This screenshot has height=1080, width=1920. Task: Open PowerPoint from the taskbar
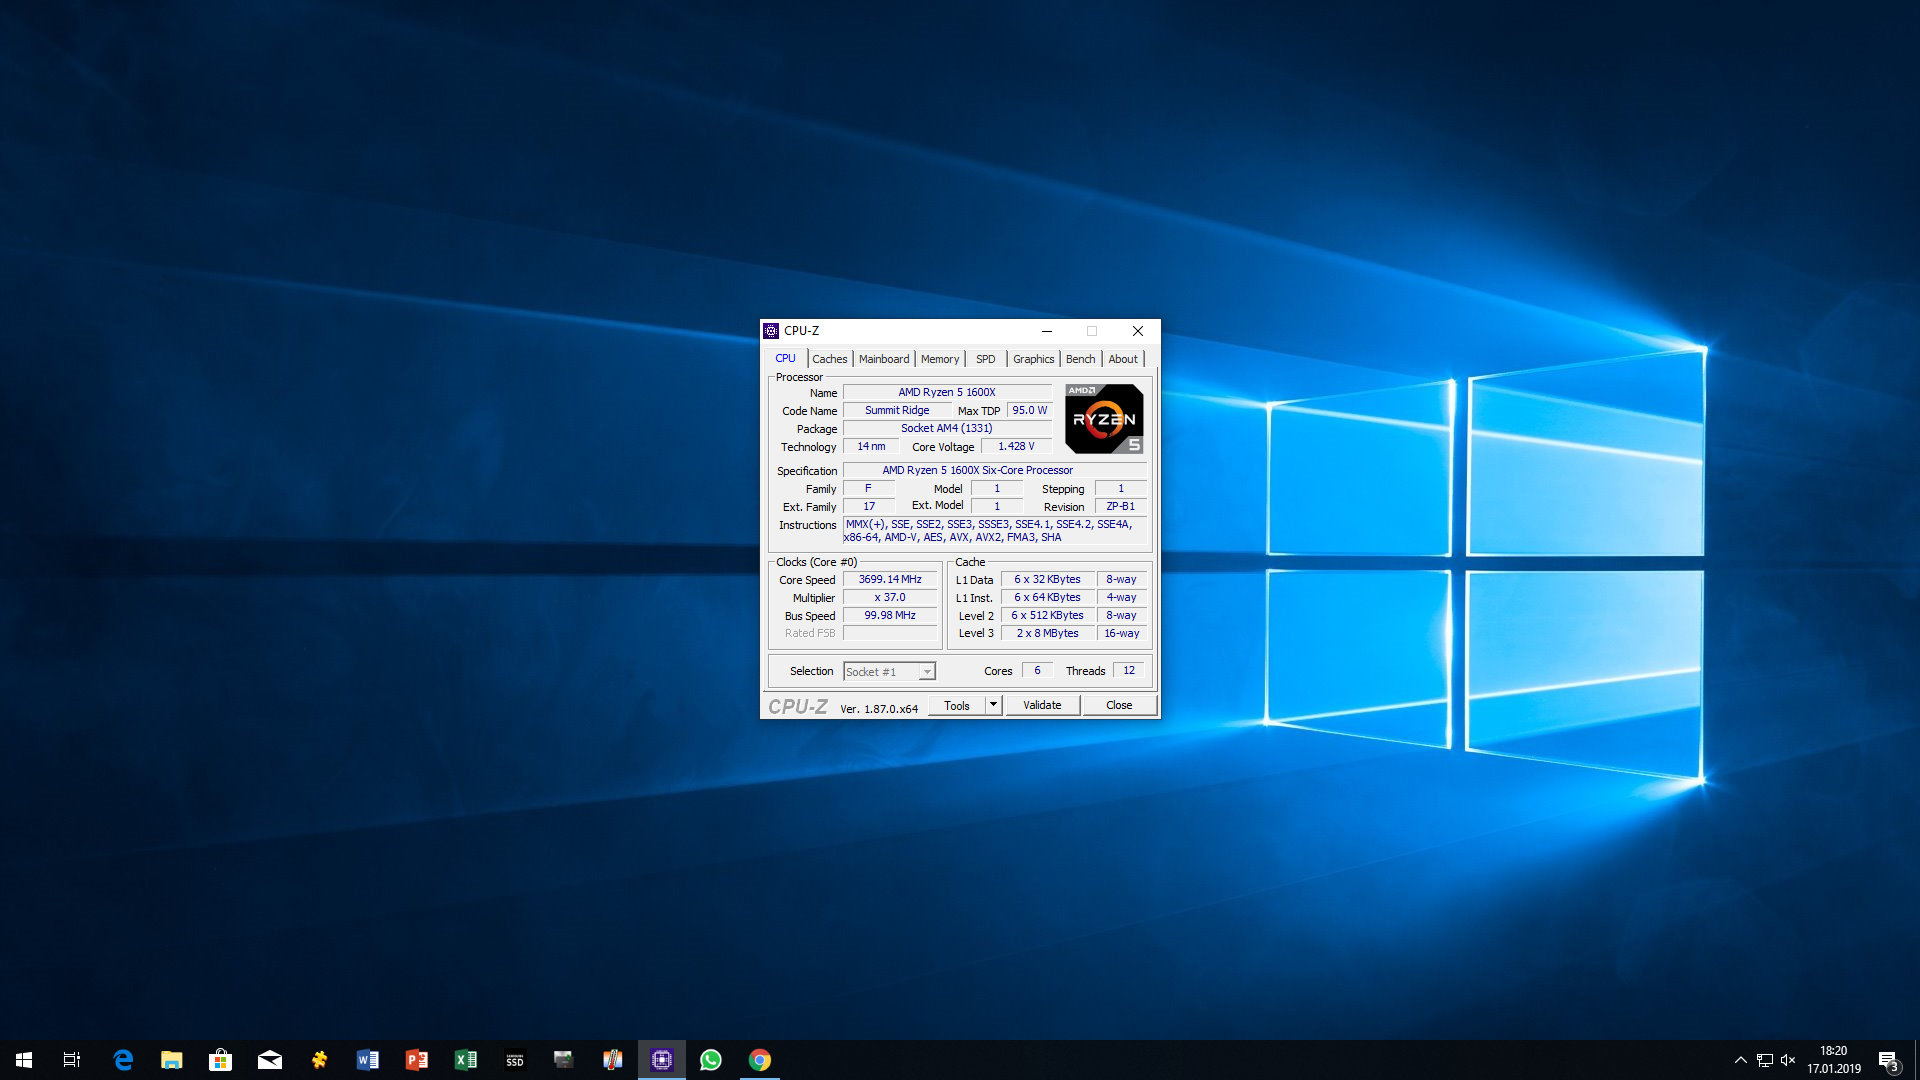(x=417, y=1060)
